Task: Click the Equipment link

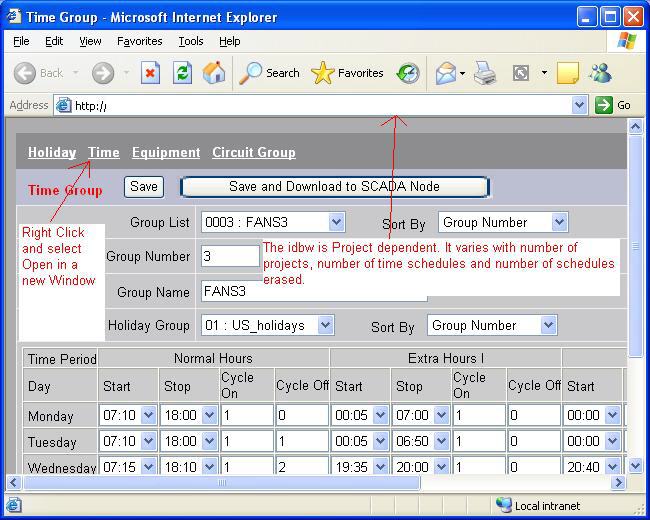Action: coord(166,153)
